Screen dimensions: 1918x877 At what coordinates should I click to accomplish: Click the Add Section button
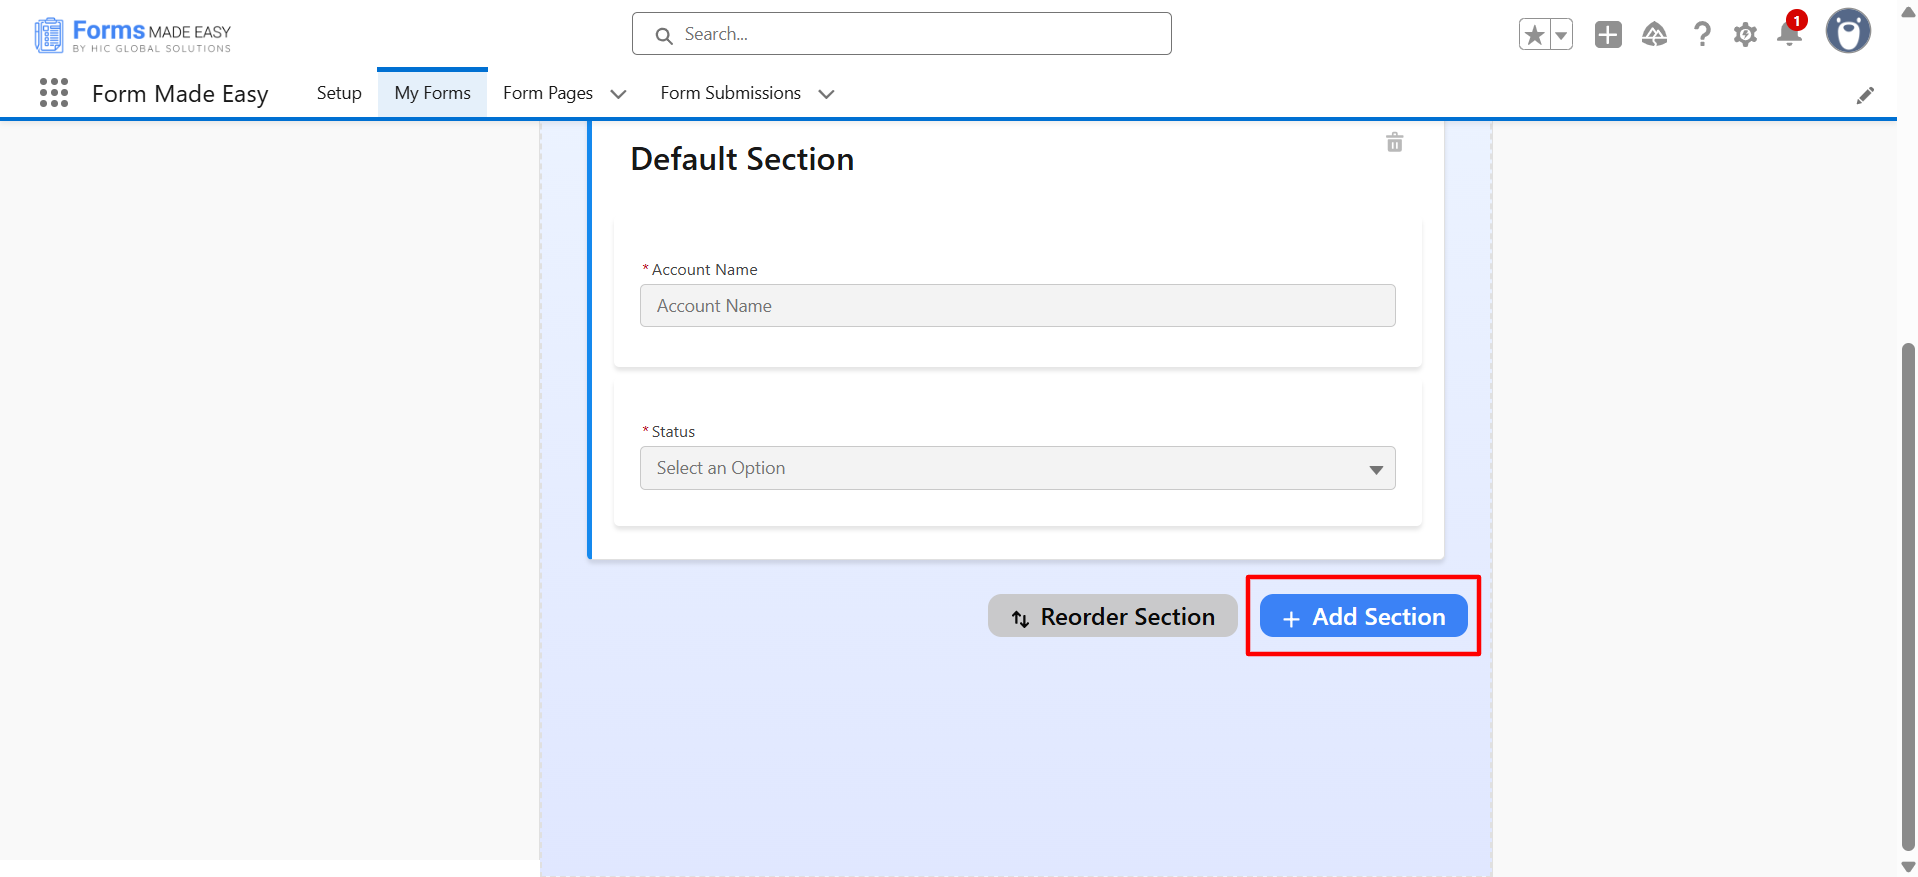tap(1363, 616)
